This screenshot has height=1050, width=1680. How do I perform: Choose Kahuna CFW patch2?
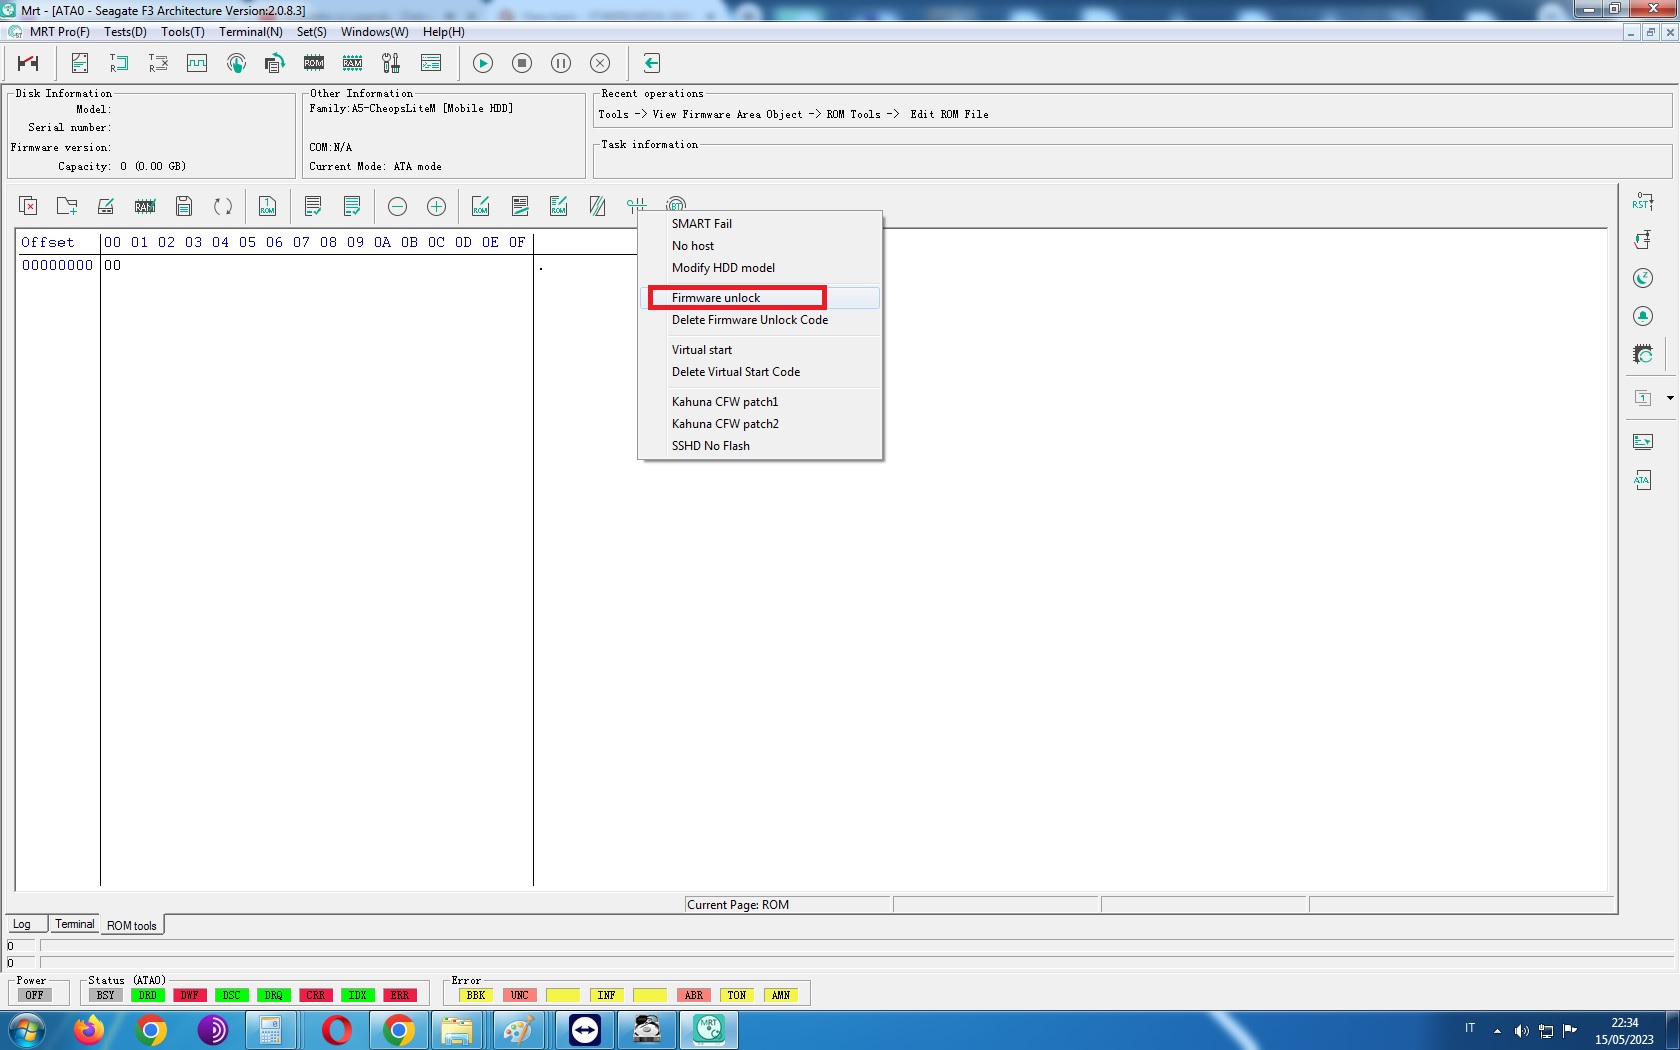(x=760, y=424)
